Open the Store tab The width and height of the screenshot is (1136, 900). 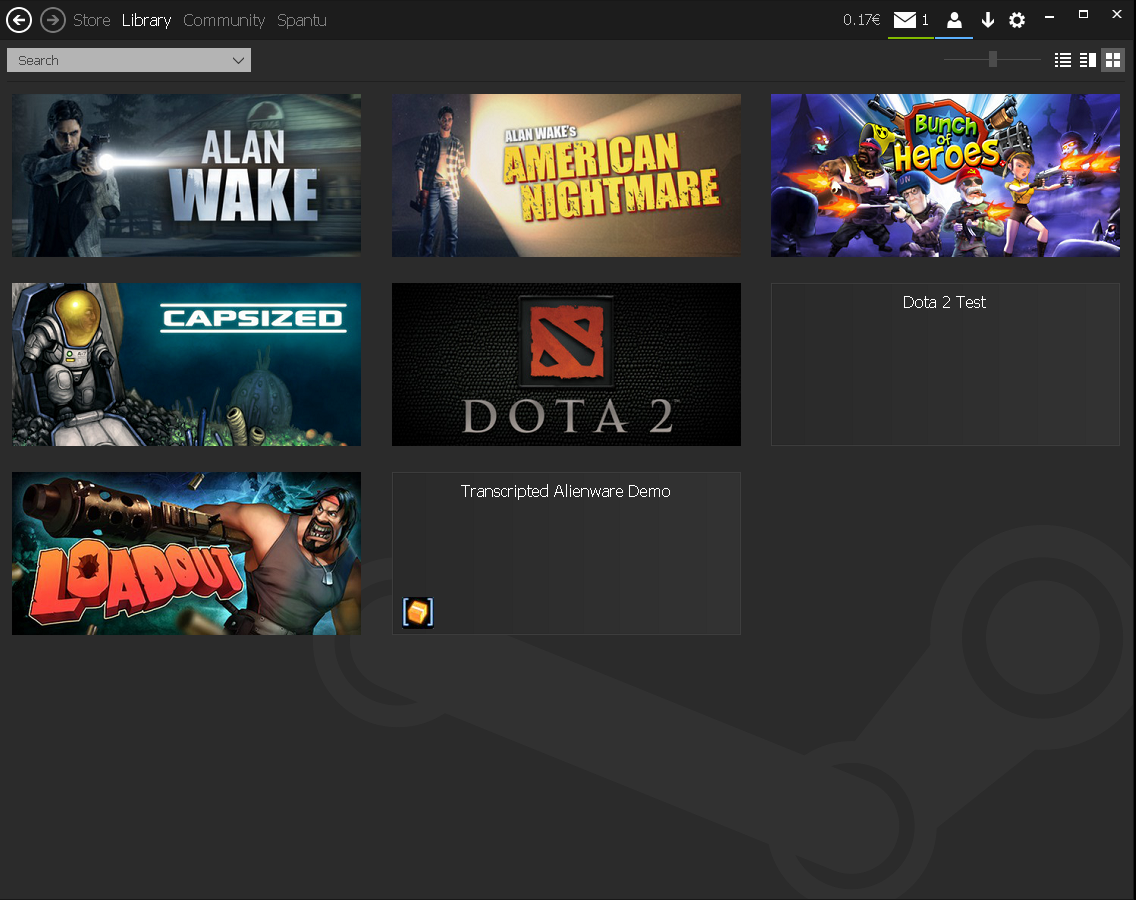pos(91,20)
